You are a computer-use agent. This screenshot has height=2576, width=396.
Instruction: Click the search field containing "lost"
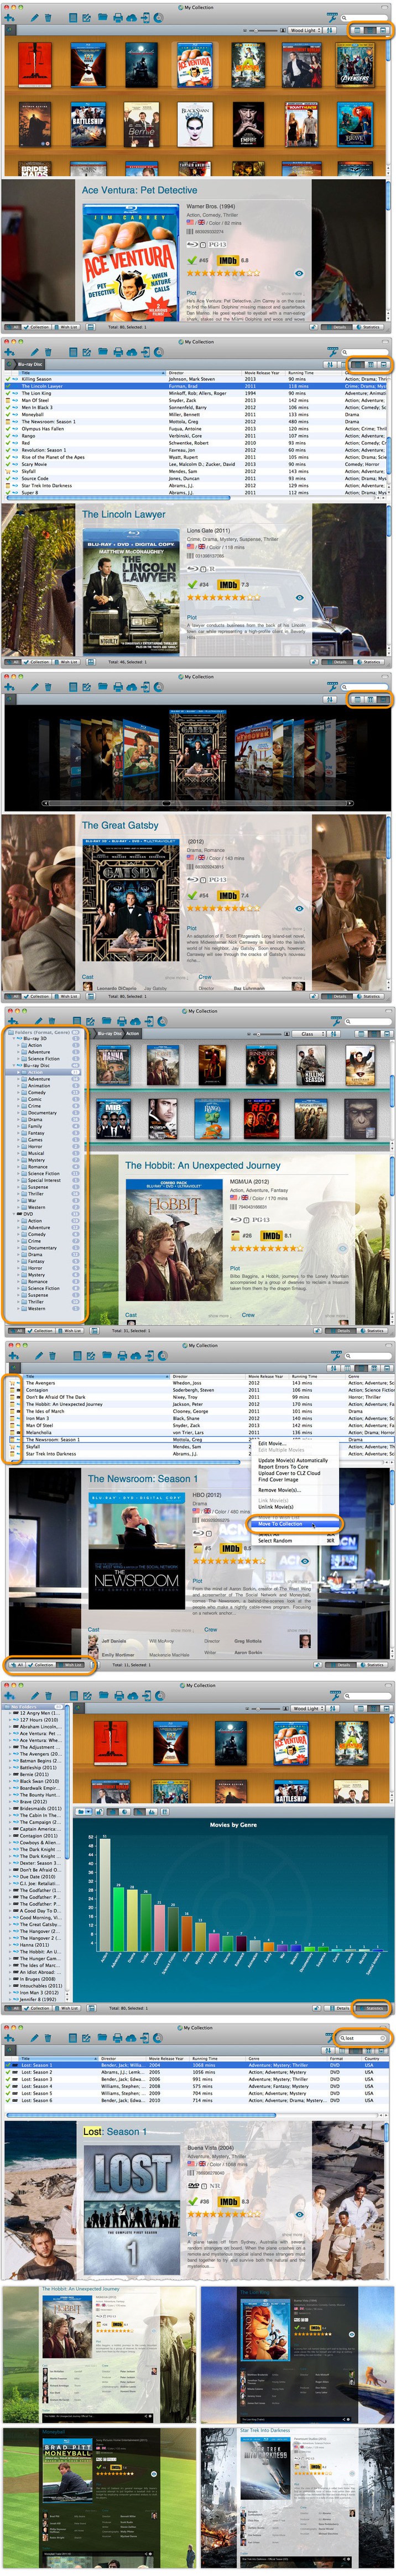click(x=363, y=2037)
